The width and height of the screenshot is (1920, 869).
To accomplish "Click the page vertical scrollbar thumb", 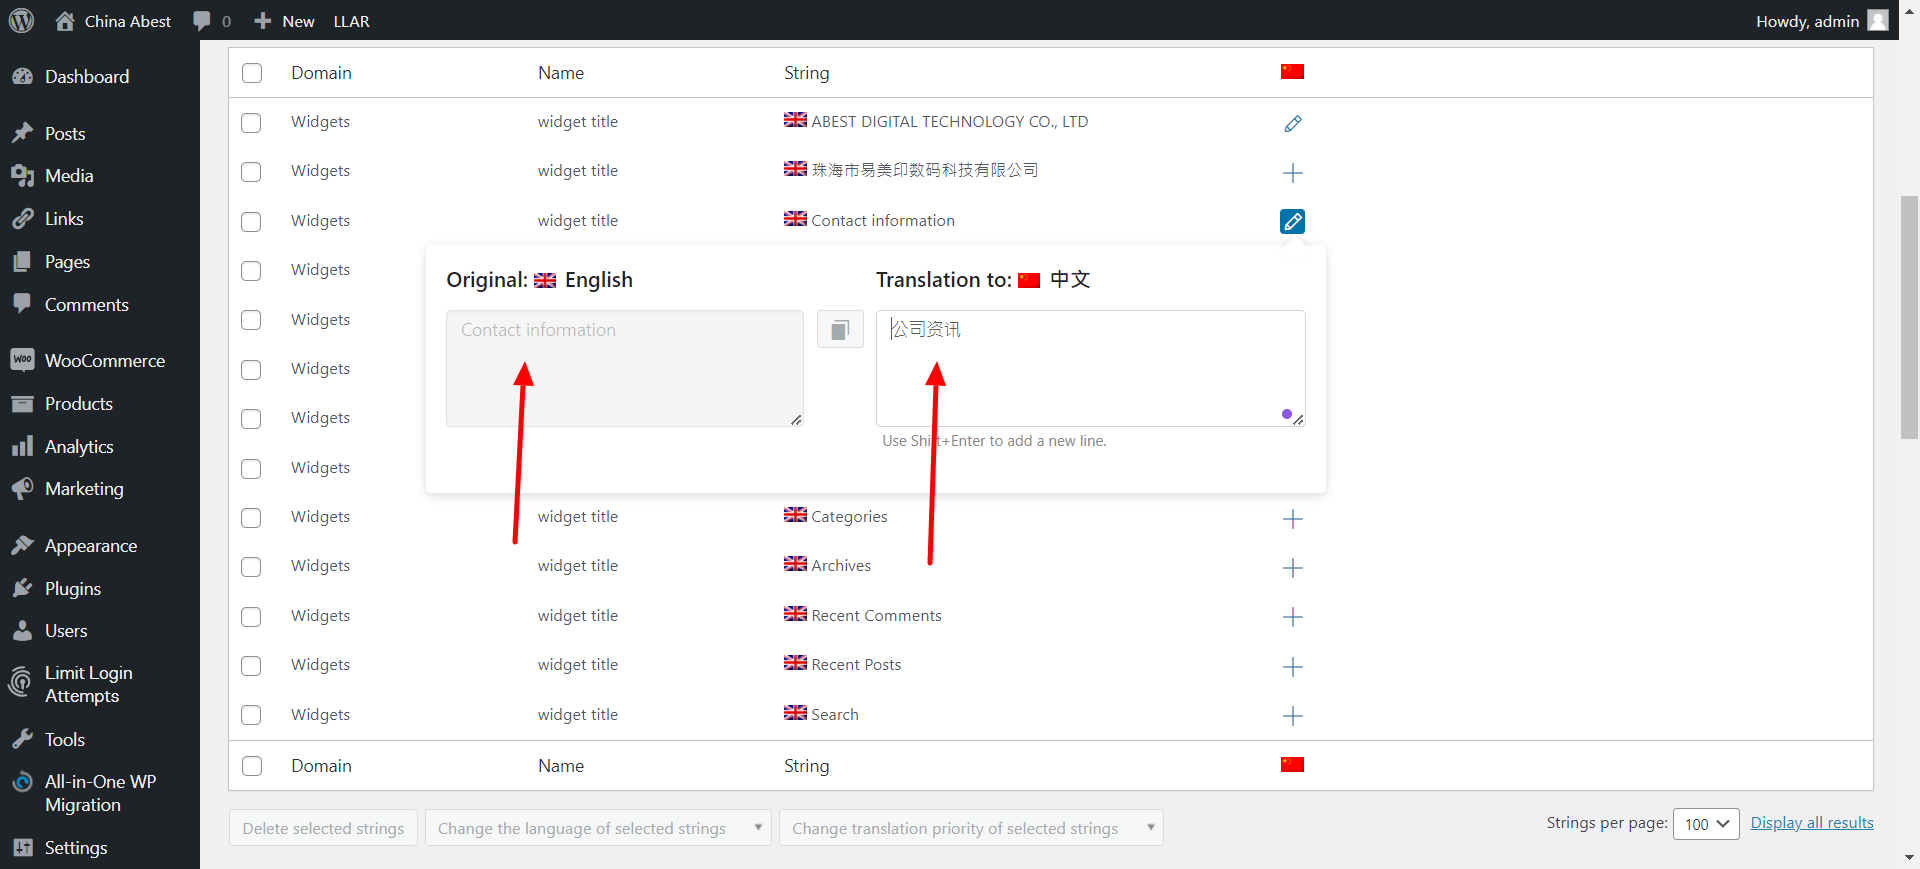I will tap(1910, 317).
